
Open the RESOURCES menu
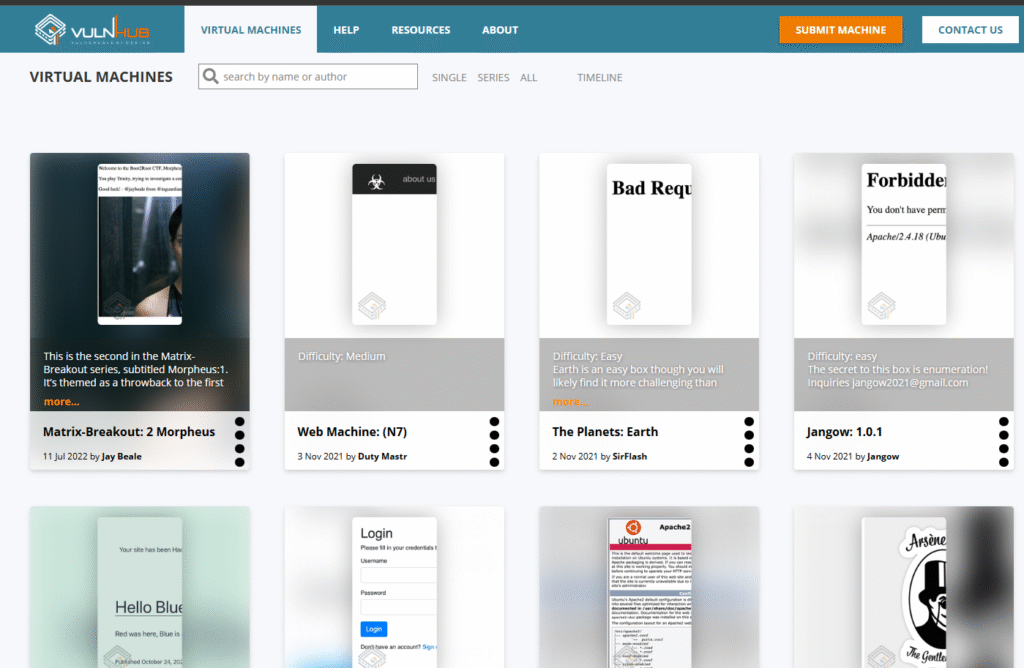[420, 30]
